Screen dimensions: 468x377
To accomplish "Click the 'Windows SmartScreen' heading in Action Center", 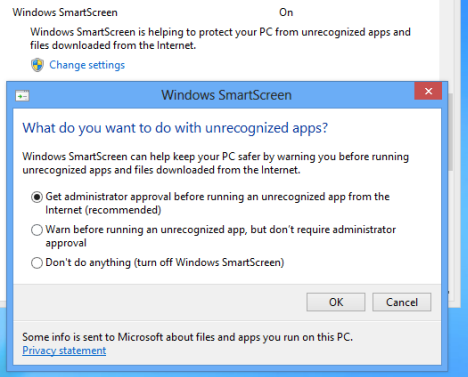I will (65, 12).
